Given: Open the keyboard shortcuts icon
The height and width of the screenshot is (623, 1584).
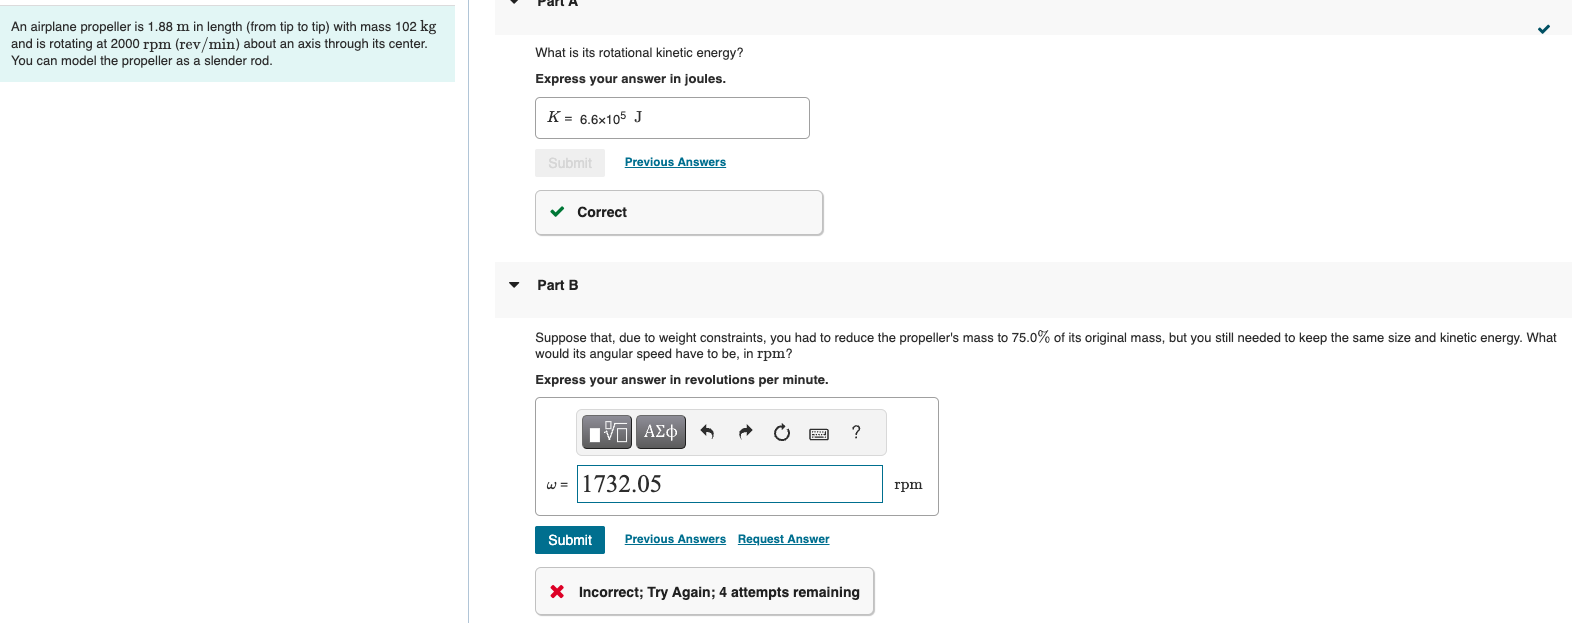Looking at the screenshot, I should tap(819, 432).
